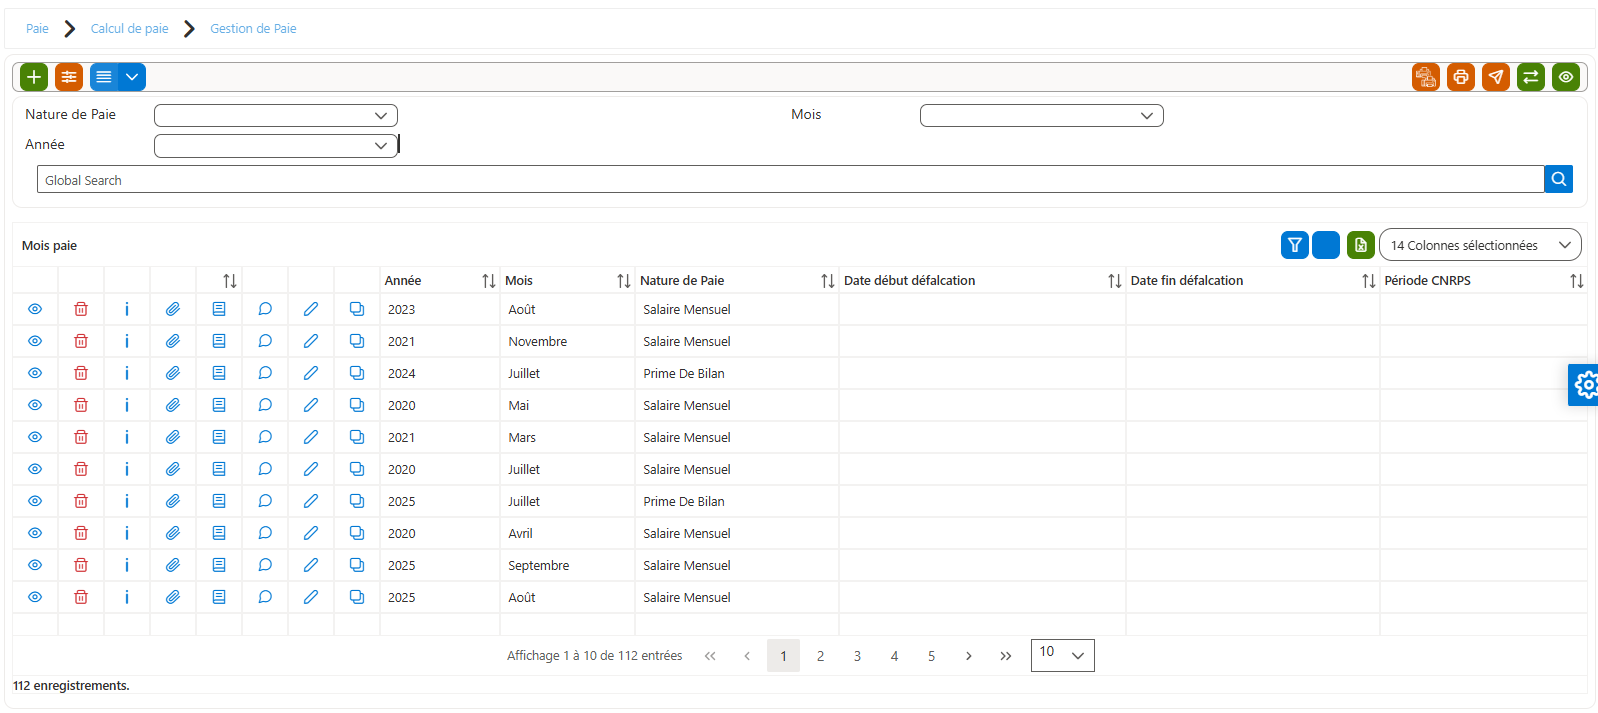Duplicate the 2020 Avril row with copy icon
1598x713 pixels.
click(x=357, y=533)
